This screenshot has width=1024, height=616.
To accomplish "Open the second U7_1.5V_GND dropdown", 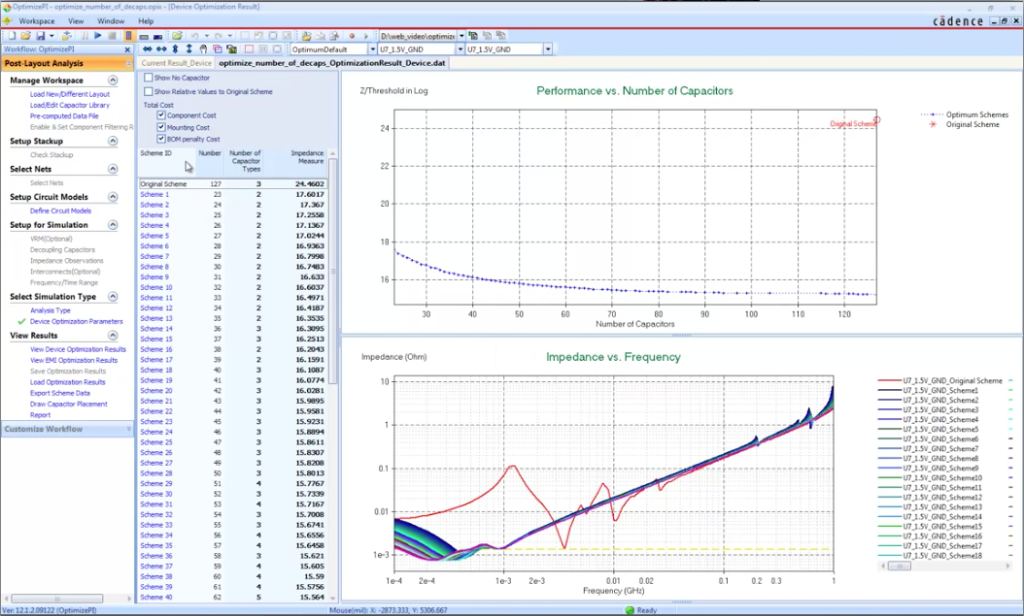I will click(548, 50).
